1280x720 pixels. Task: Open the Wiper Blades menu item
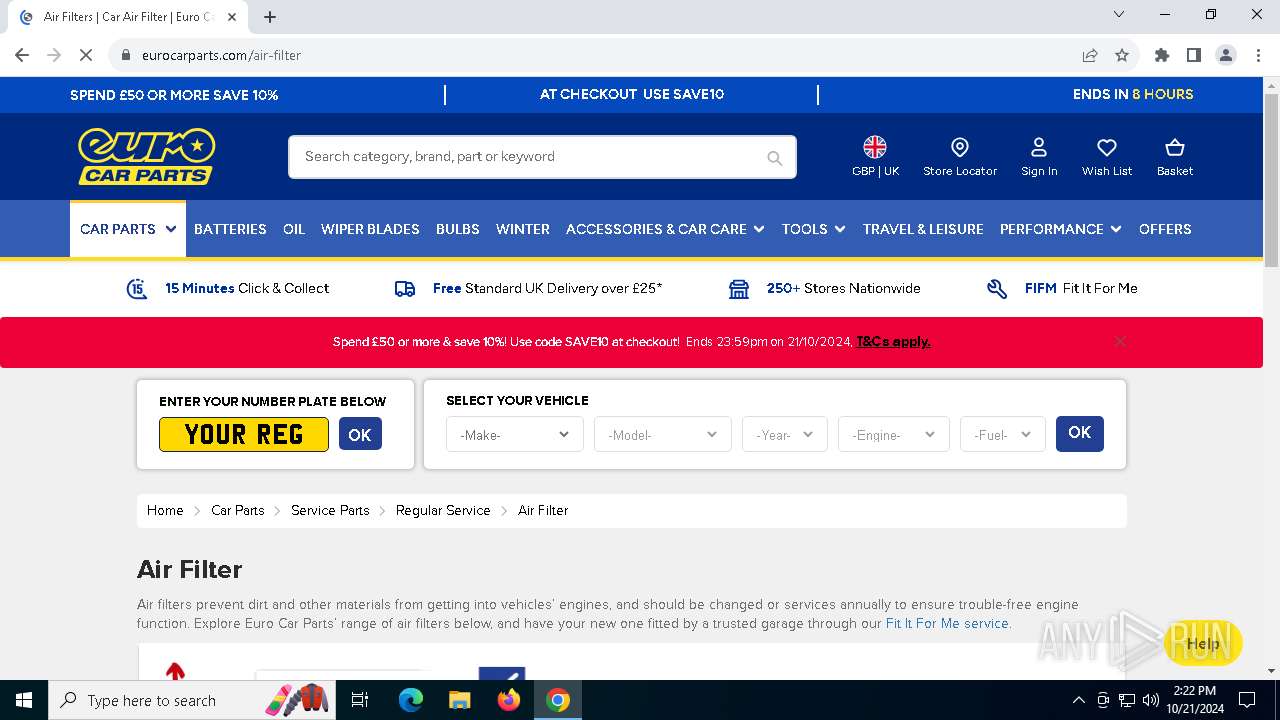pos(370,229)
